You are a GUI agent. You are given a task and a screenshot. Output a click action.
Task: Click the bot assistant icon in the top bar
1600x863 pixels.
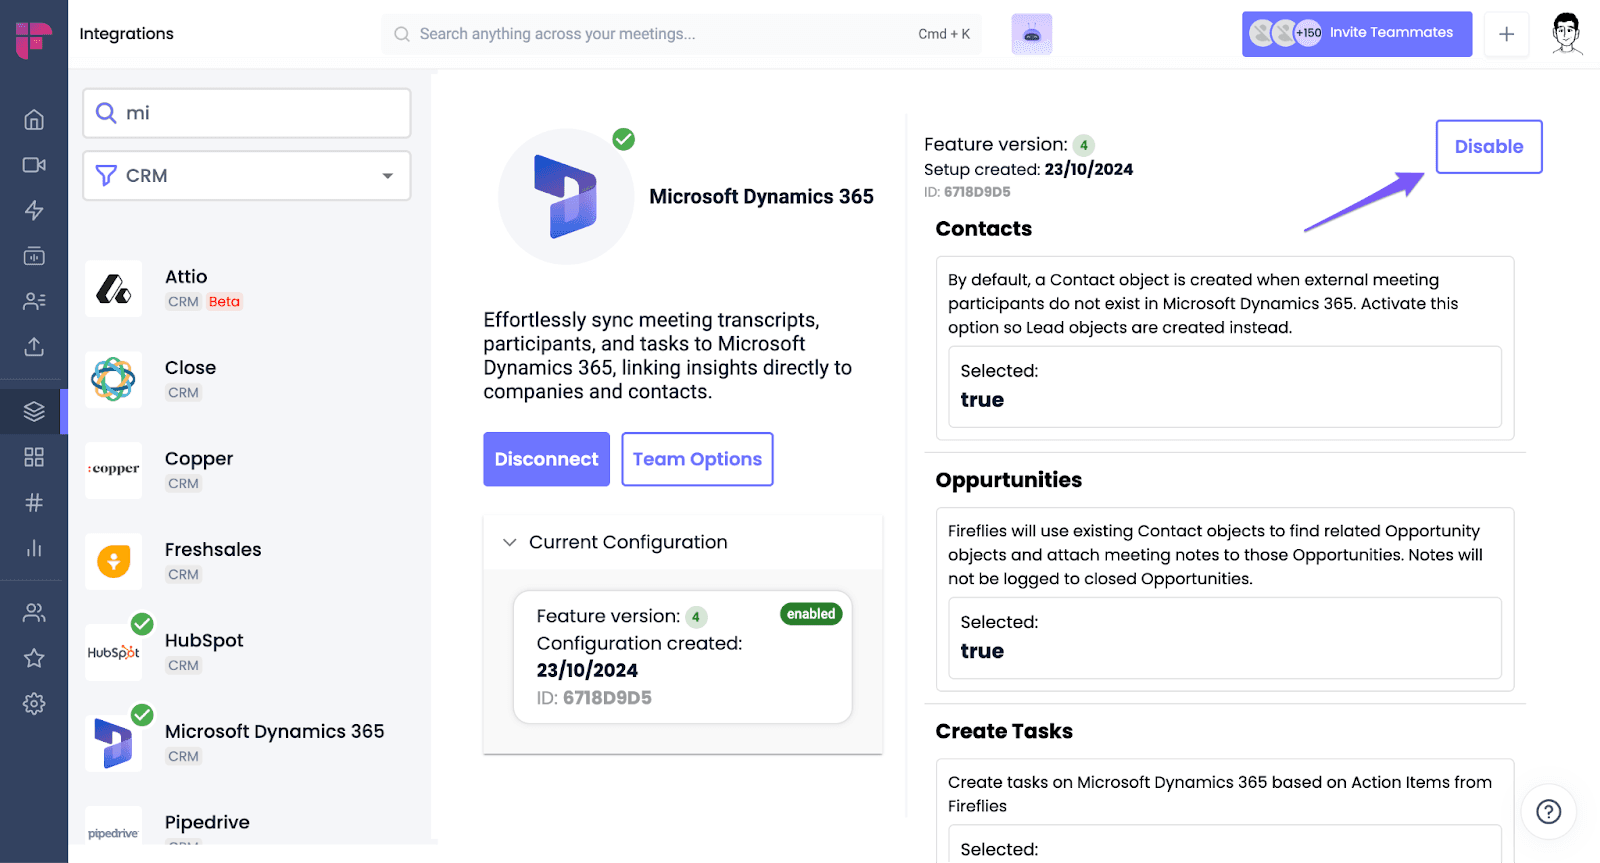[1032, 34]
